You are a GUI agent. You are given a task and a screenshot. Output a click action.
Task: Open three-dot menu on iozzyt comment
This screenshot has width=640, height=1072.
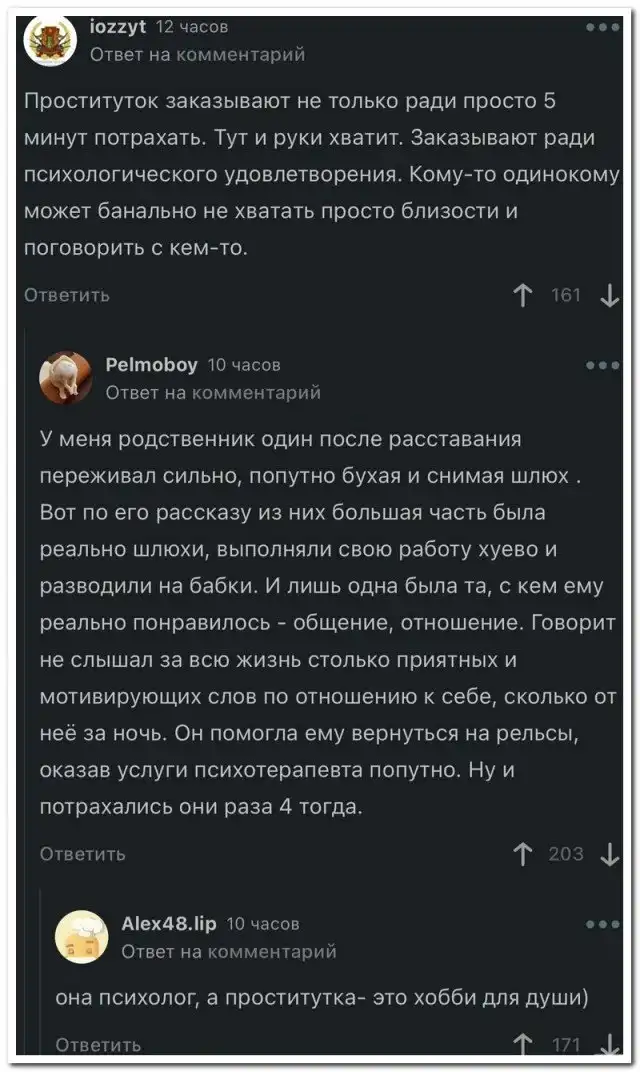(x=603, y=27)
